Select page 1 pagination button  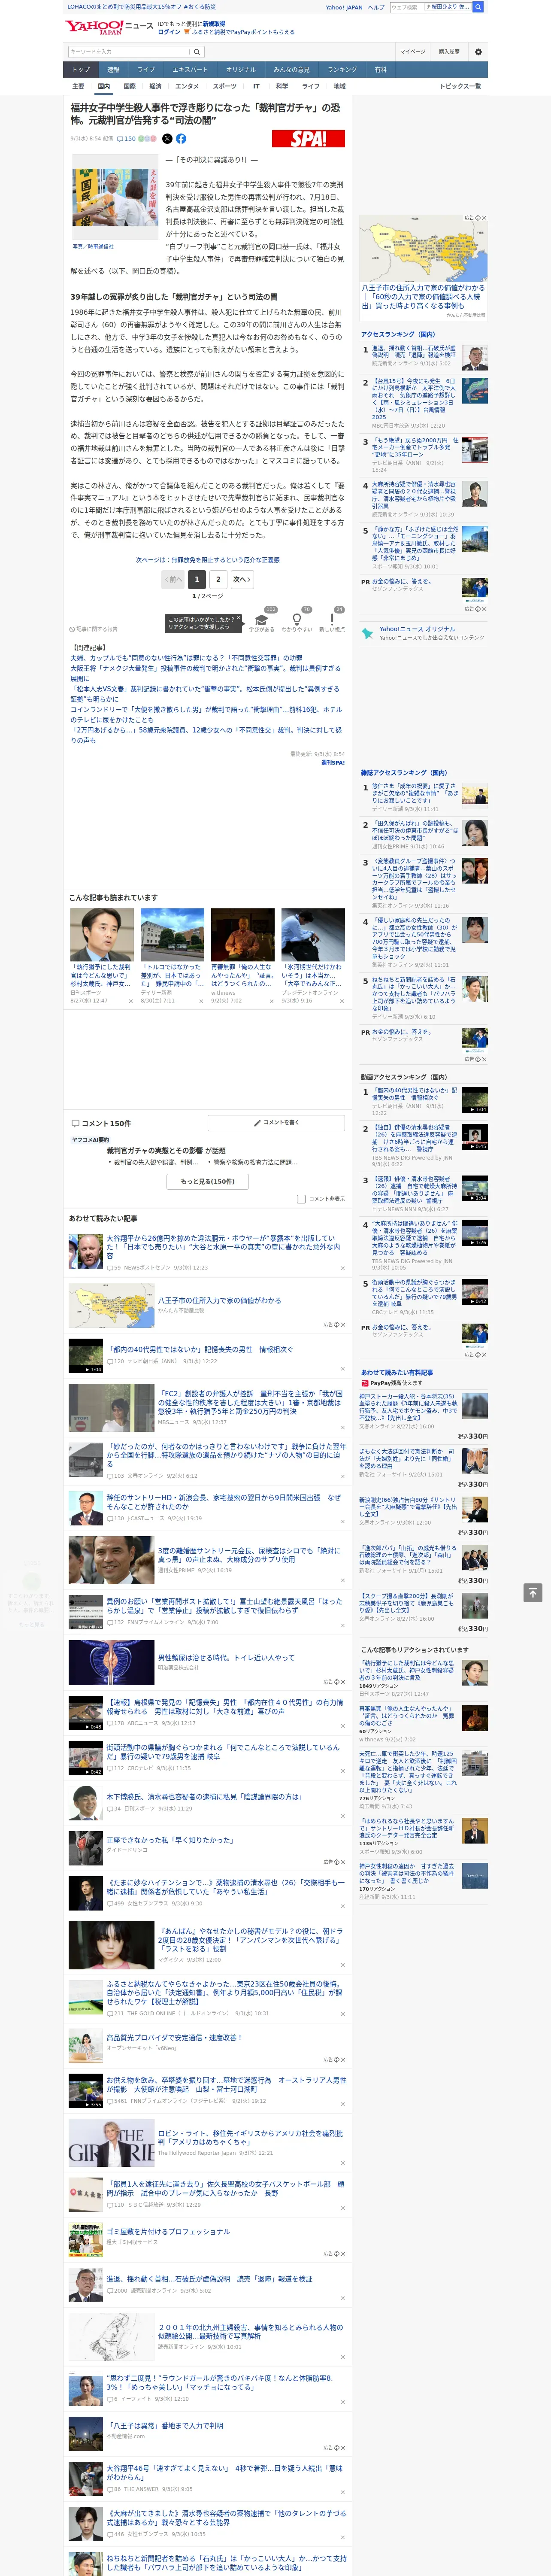click(197, 579)
